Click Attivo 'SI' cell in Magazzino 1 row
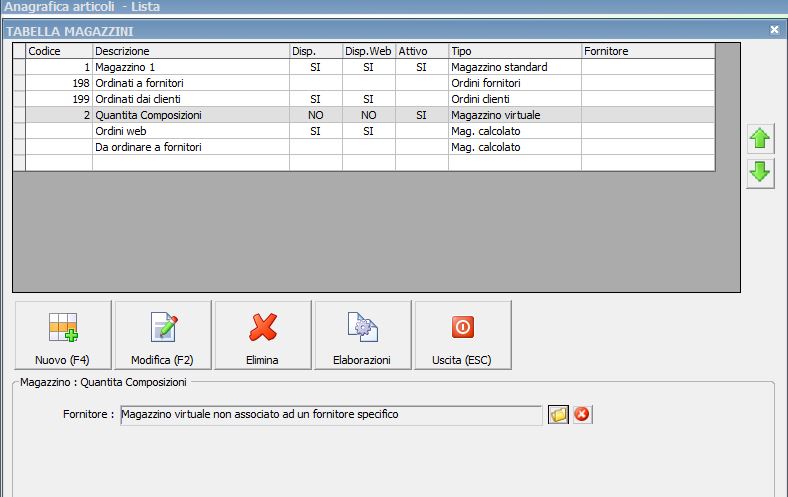The height and width of the screenshot is (497, 788). pyautogui.click(x=422, y=67)
